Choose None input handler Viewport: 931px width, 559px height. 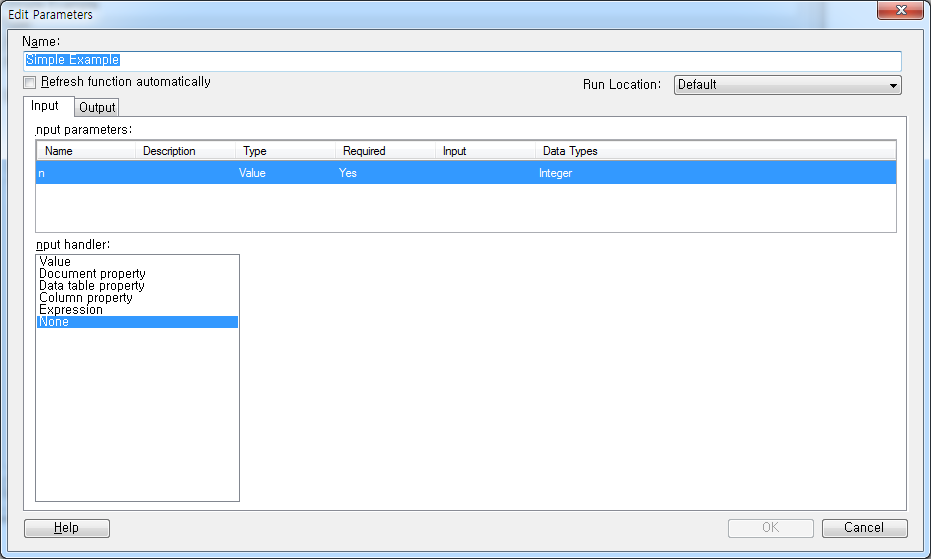[137, 322]
